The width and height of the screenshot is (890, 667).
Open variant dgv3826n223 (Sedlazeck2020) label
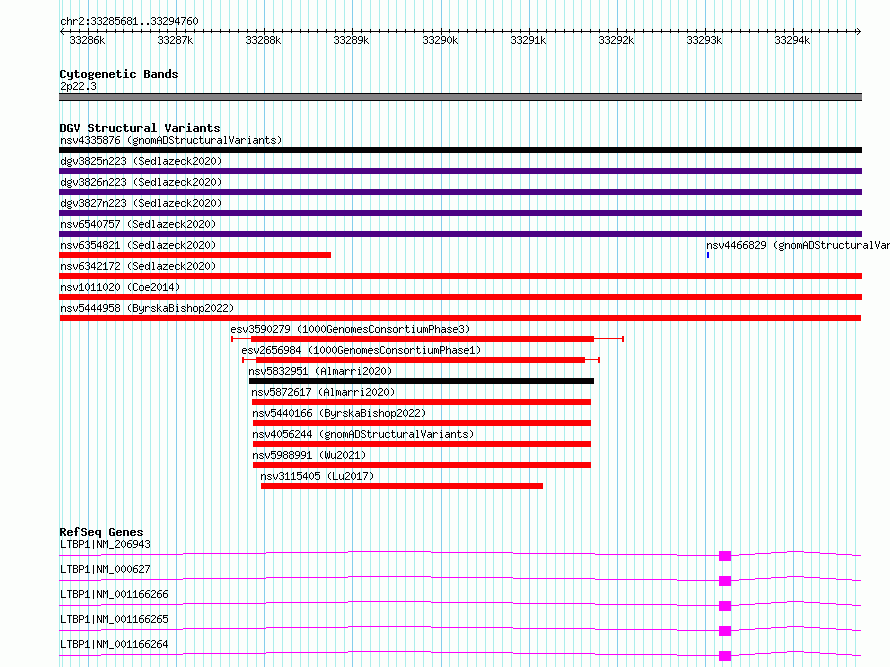tap(141, 182)
